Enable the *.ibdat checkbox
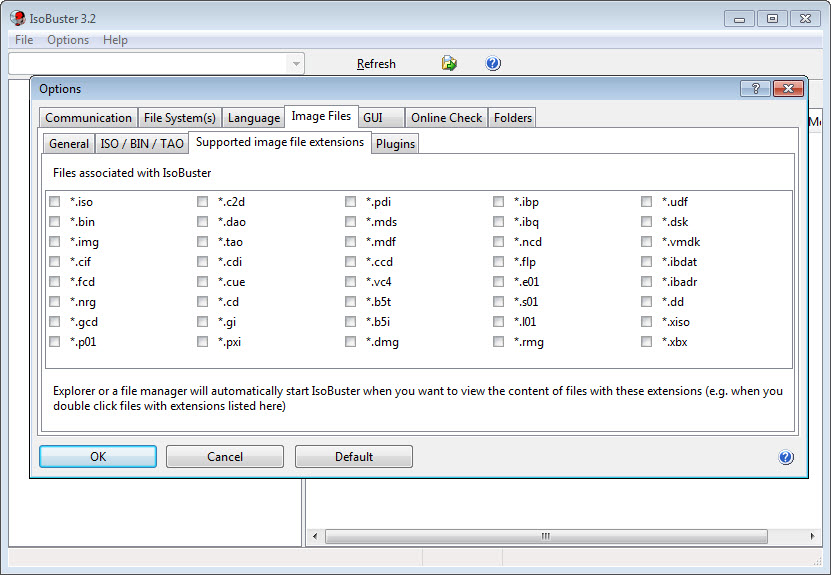This screenshot has height=575, width=831. [x=647, y=261]
